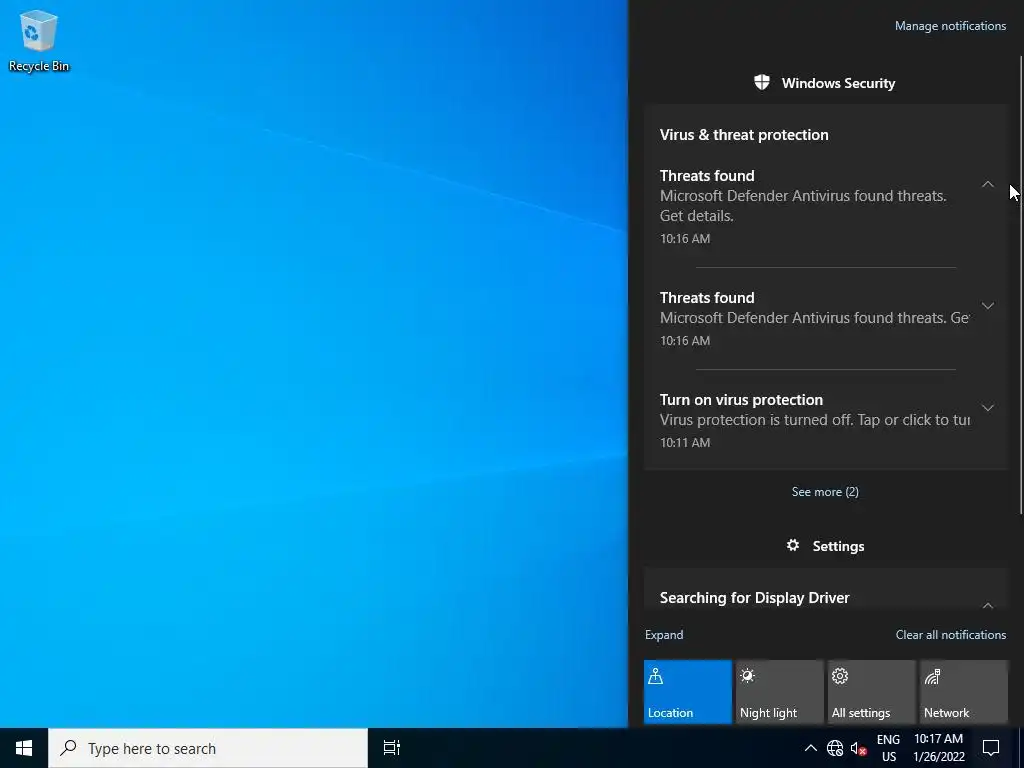Click the Windows Security group header text
The height and width of the screenshot is (768, 1024).
[839, 83]
